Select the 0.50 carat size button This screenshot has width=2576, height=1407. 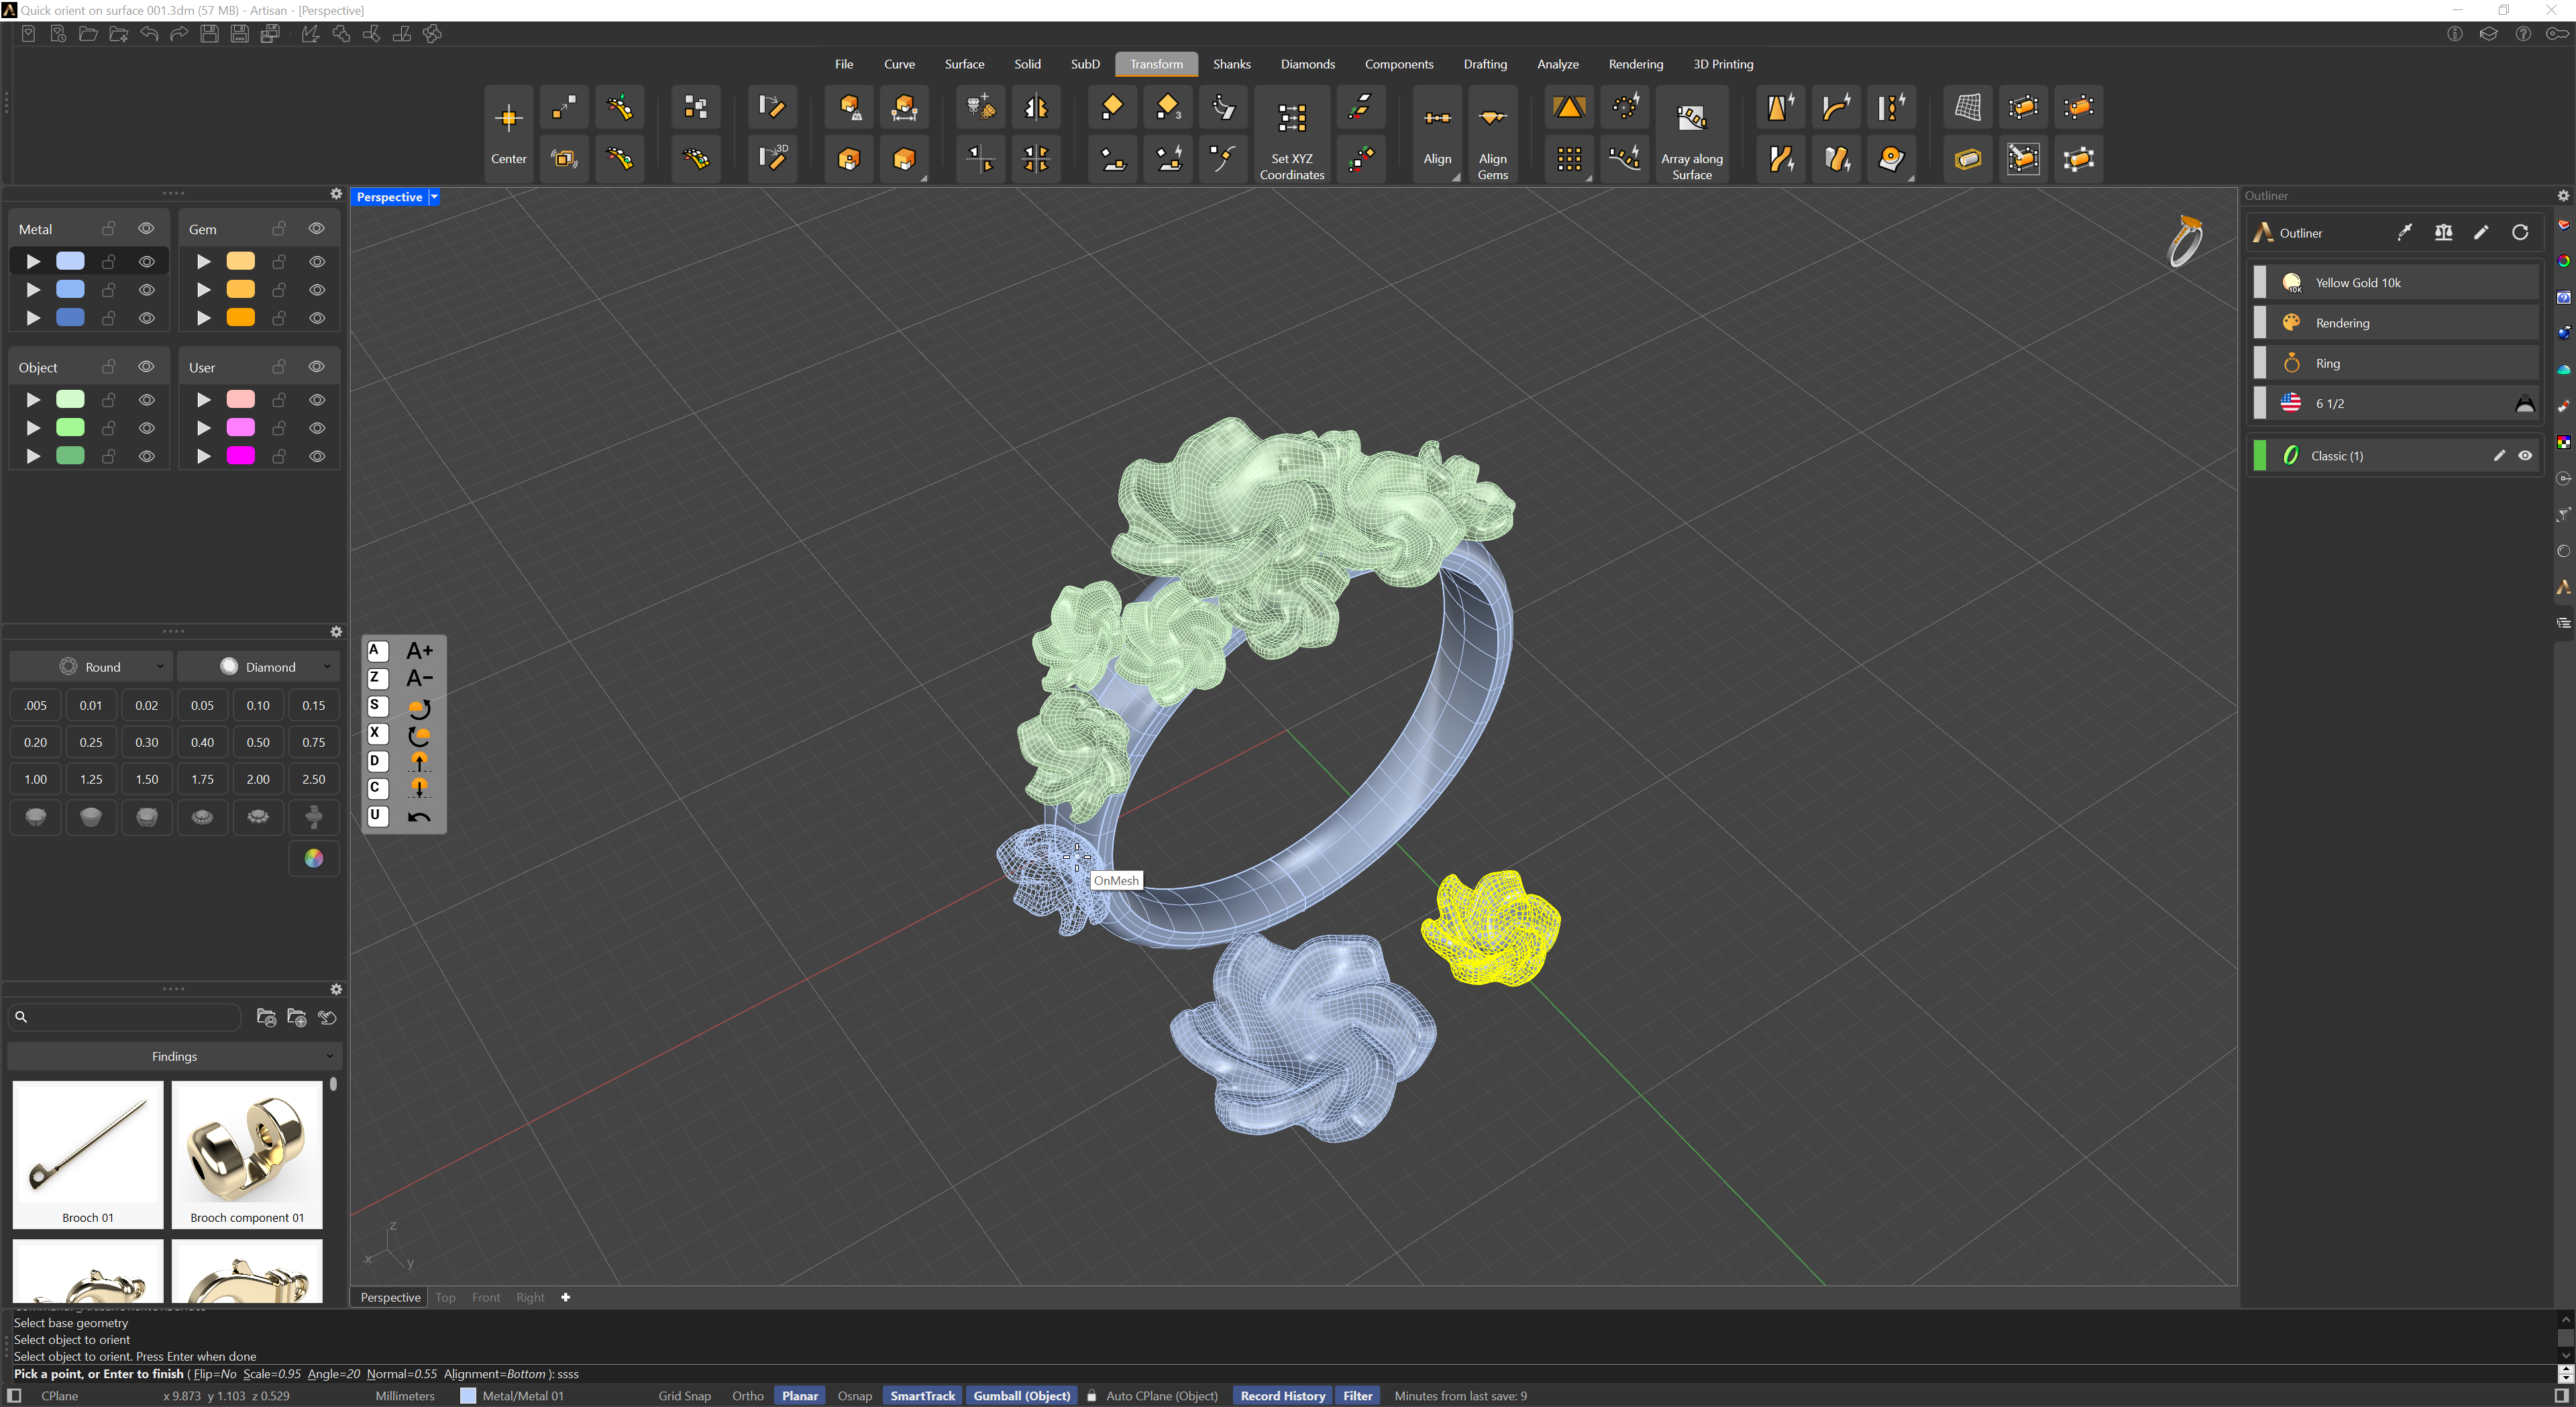[258, 742]
